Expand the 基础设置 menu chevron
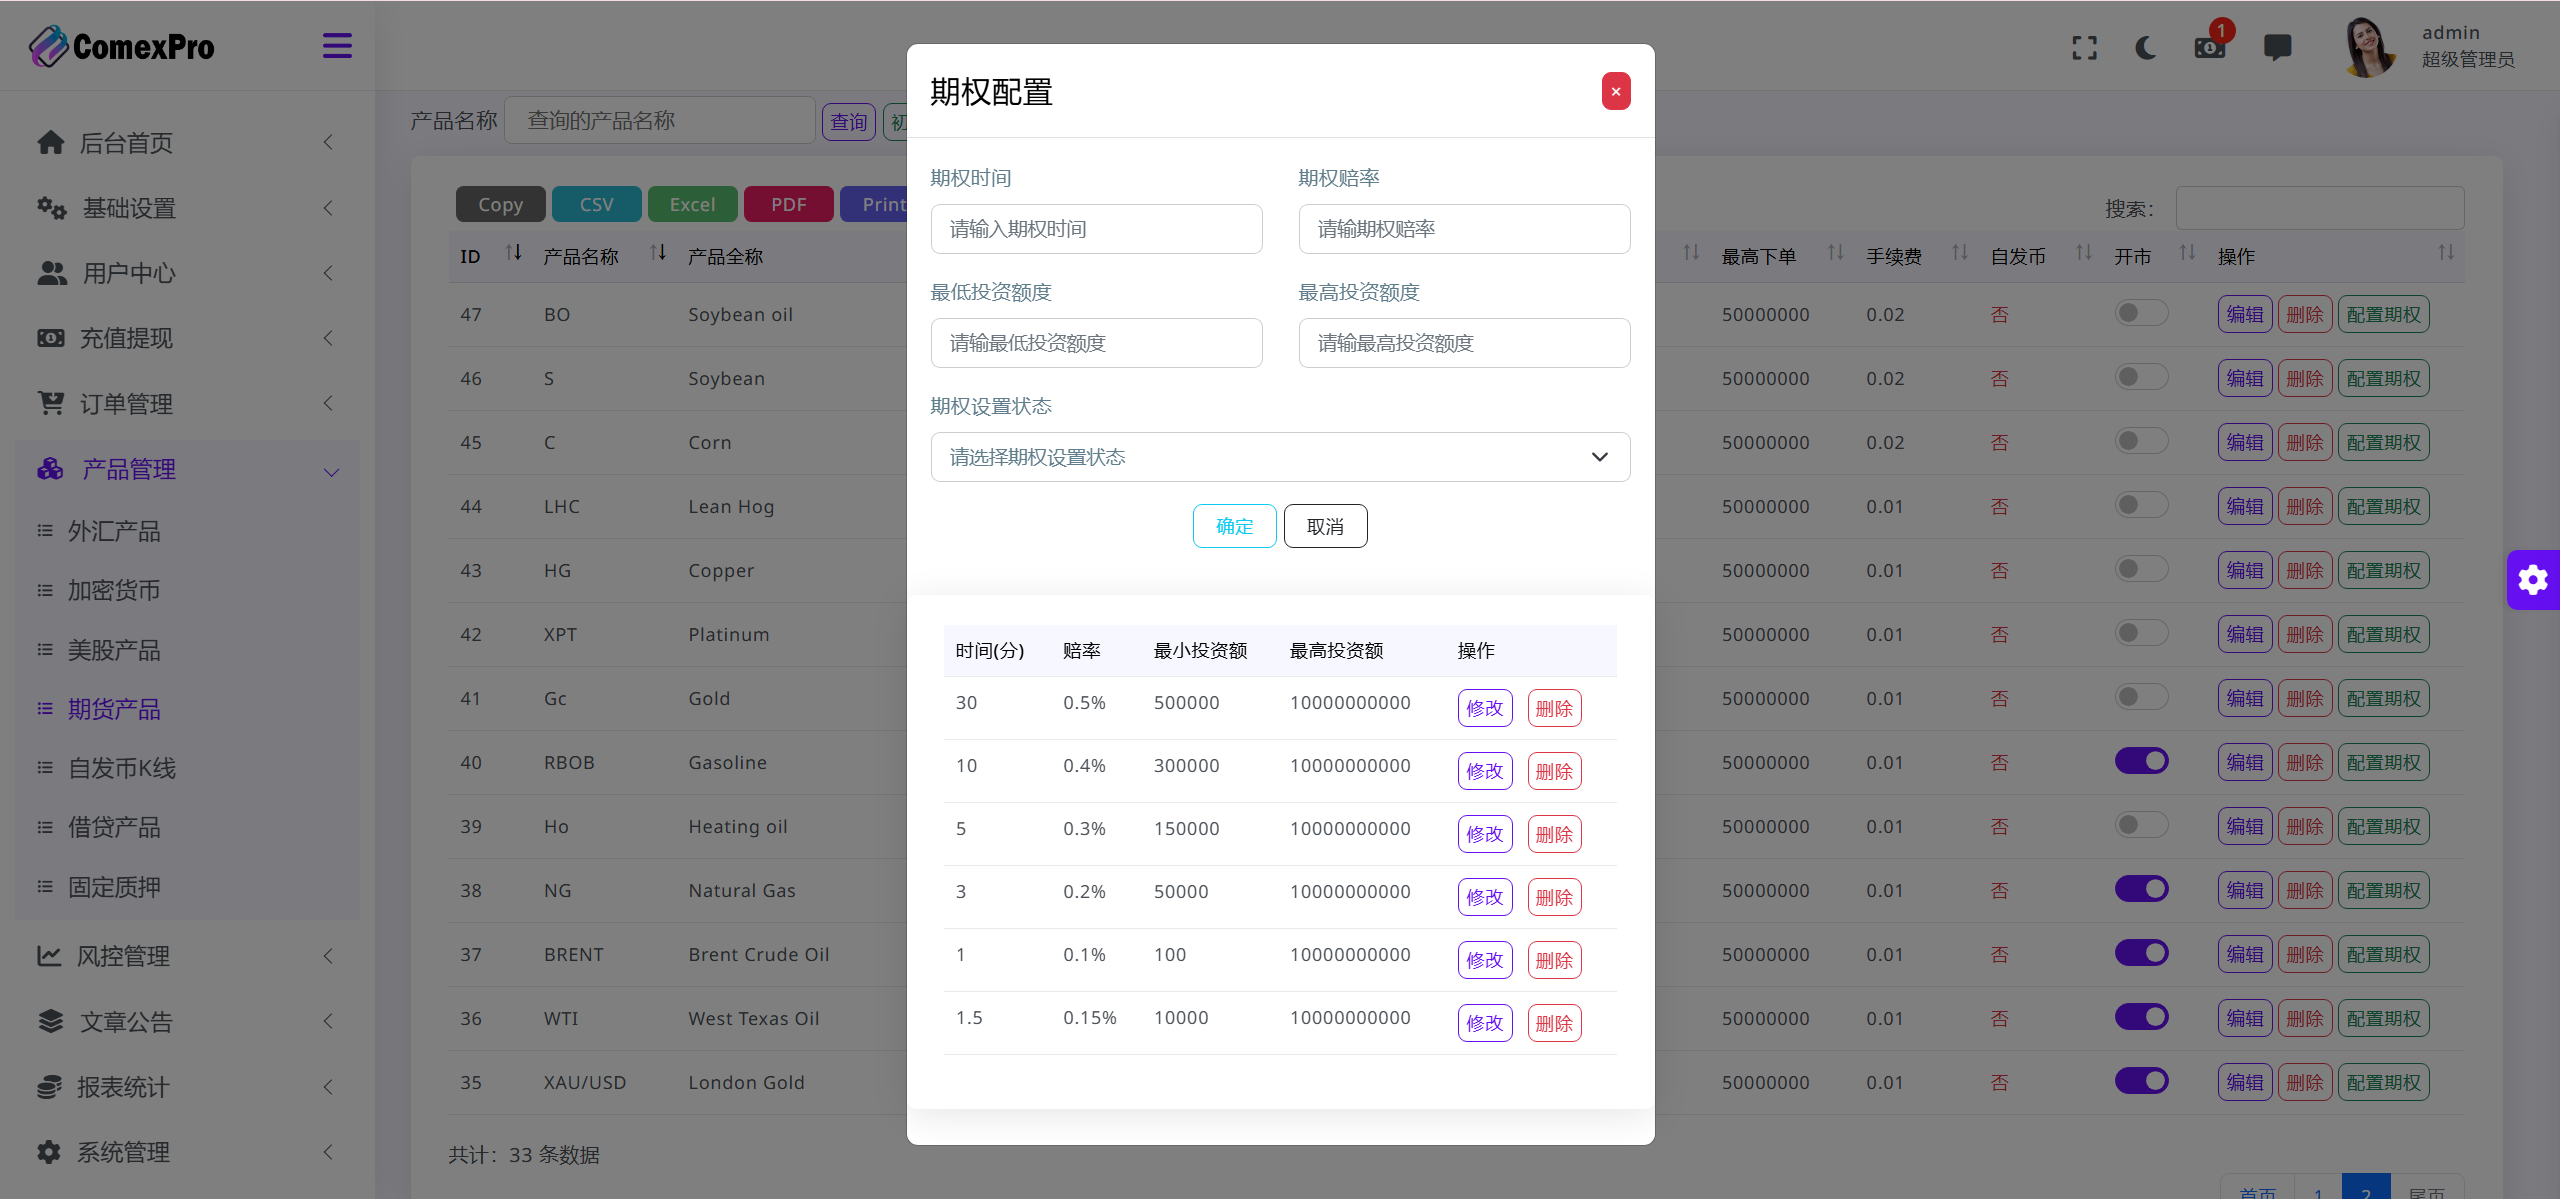2560x1199 pixels. coord(328,208)
